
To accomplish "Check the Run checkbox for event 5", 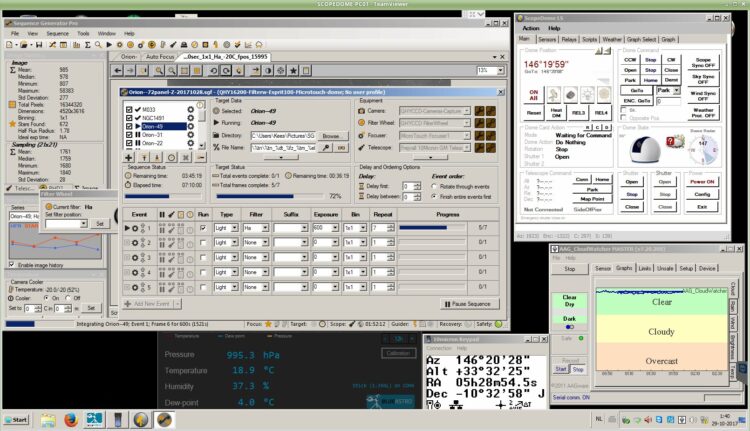I will (x=203, y=287).
